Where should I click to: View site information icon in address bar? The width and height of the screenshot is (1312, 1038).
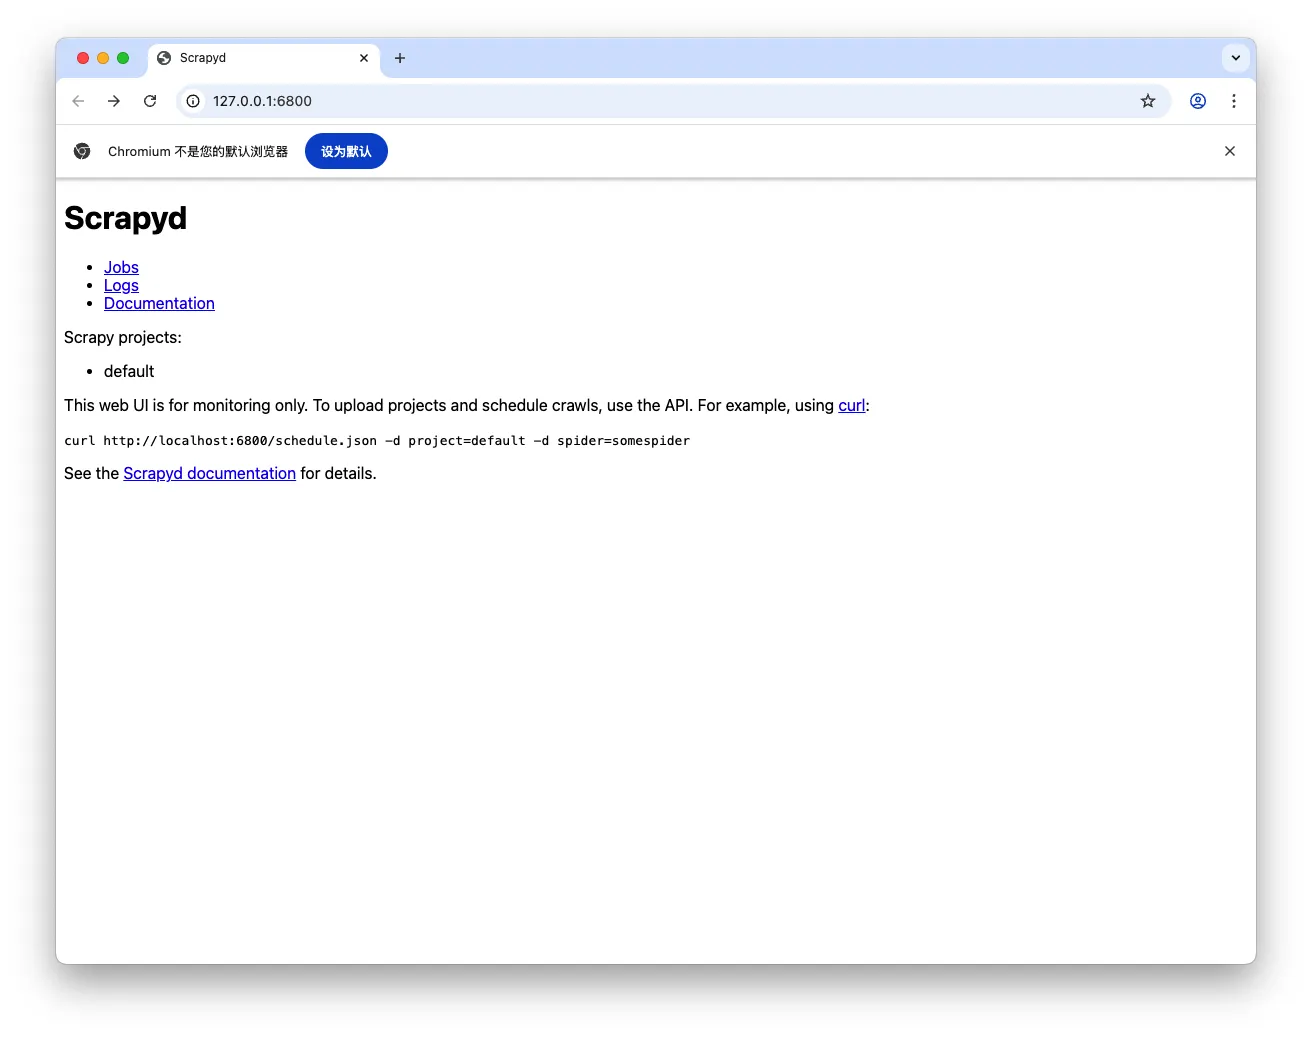(193, 101)
